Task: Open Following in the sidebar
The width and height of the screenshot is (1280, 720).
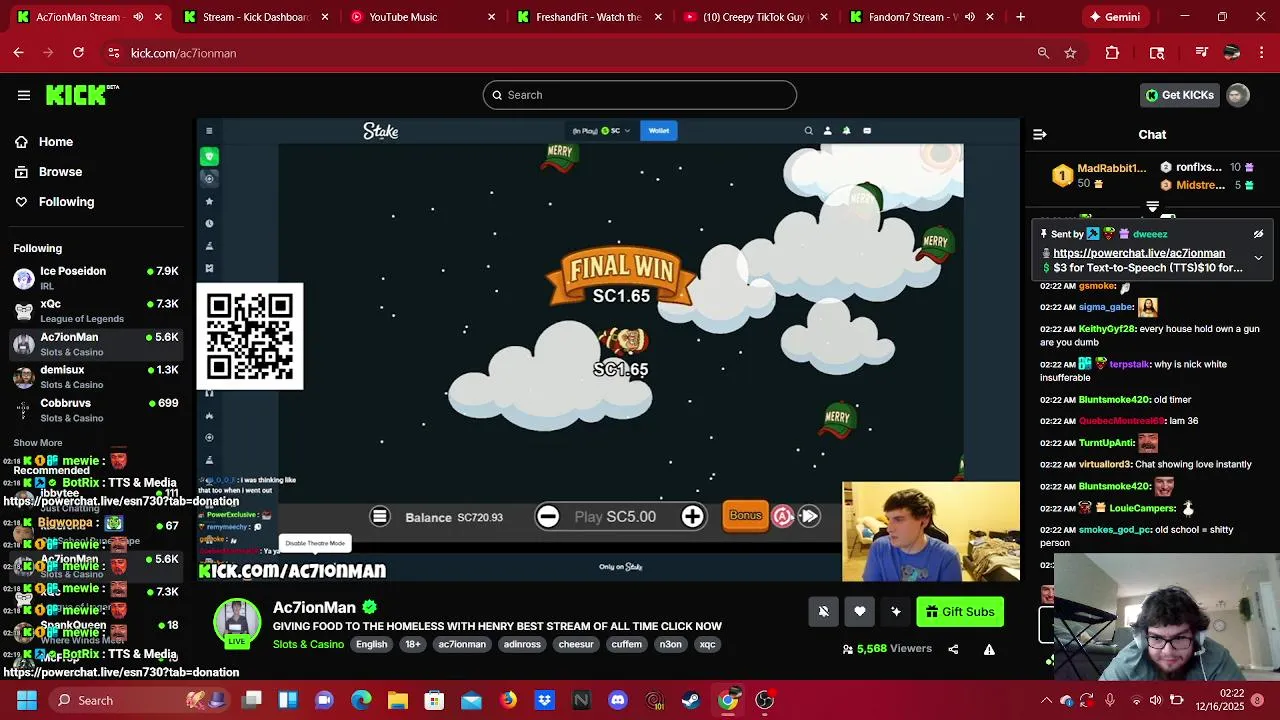Action: [x=66, y=202]
